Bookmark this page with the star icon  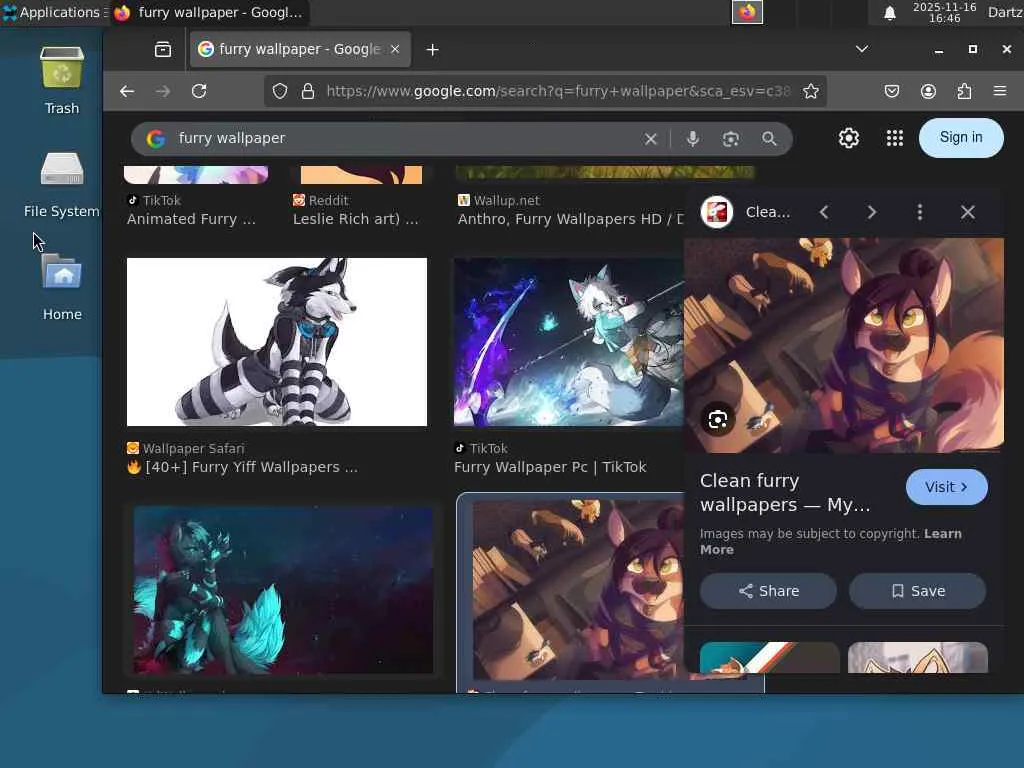pyautogui.click(x=810, y=91)
